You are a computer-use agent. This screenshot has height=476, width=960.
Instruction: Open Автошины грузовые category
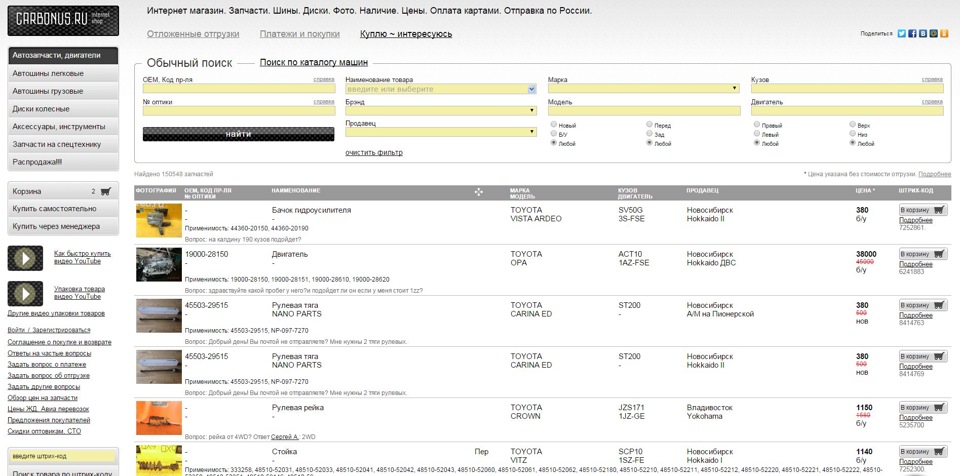63,91
